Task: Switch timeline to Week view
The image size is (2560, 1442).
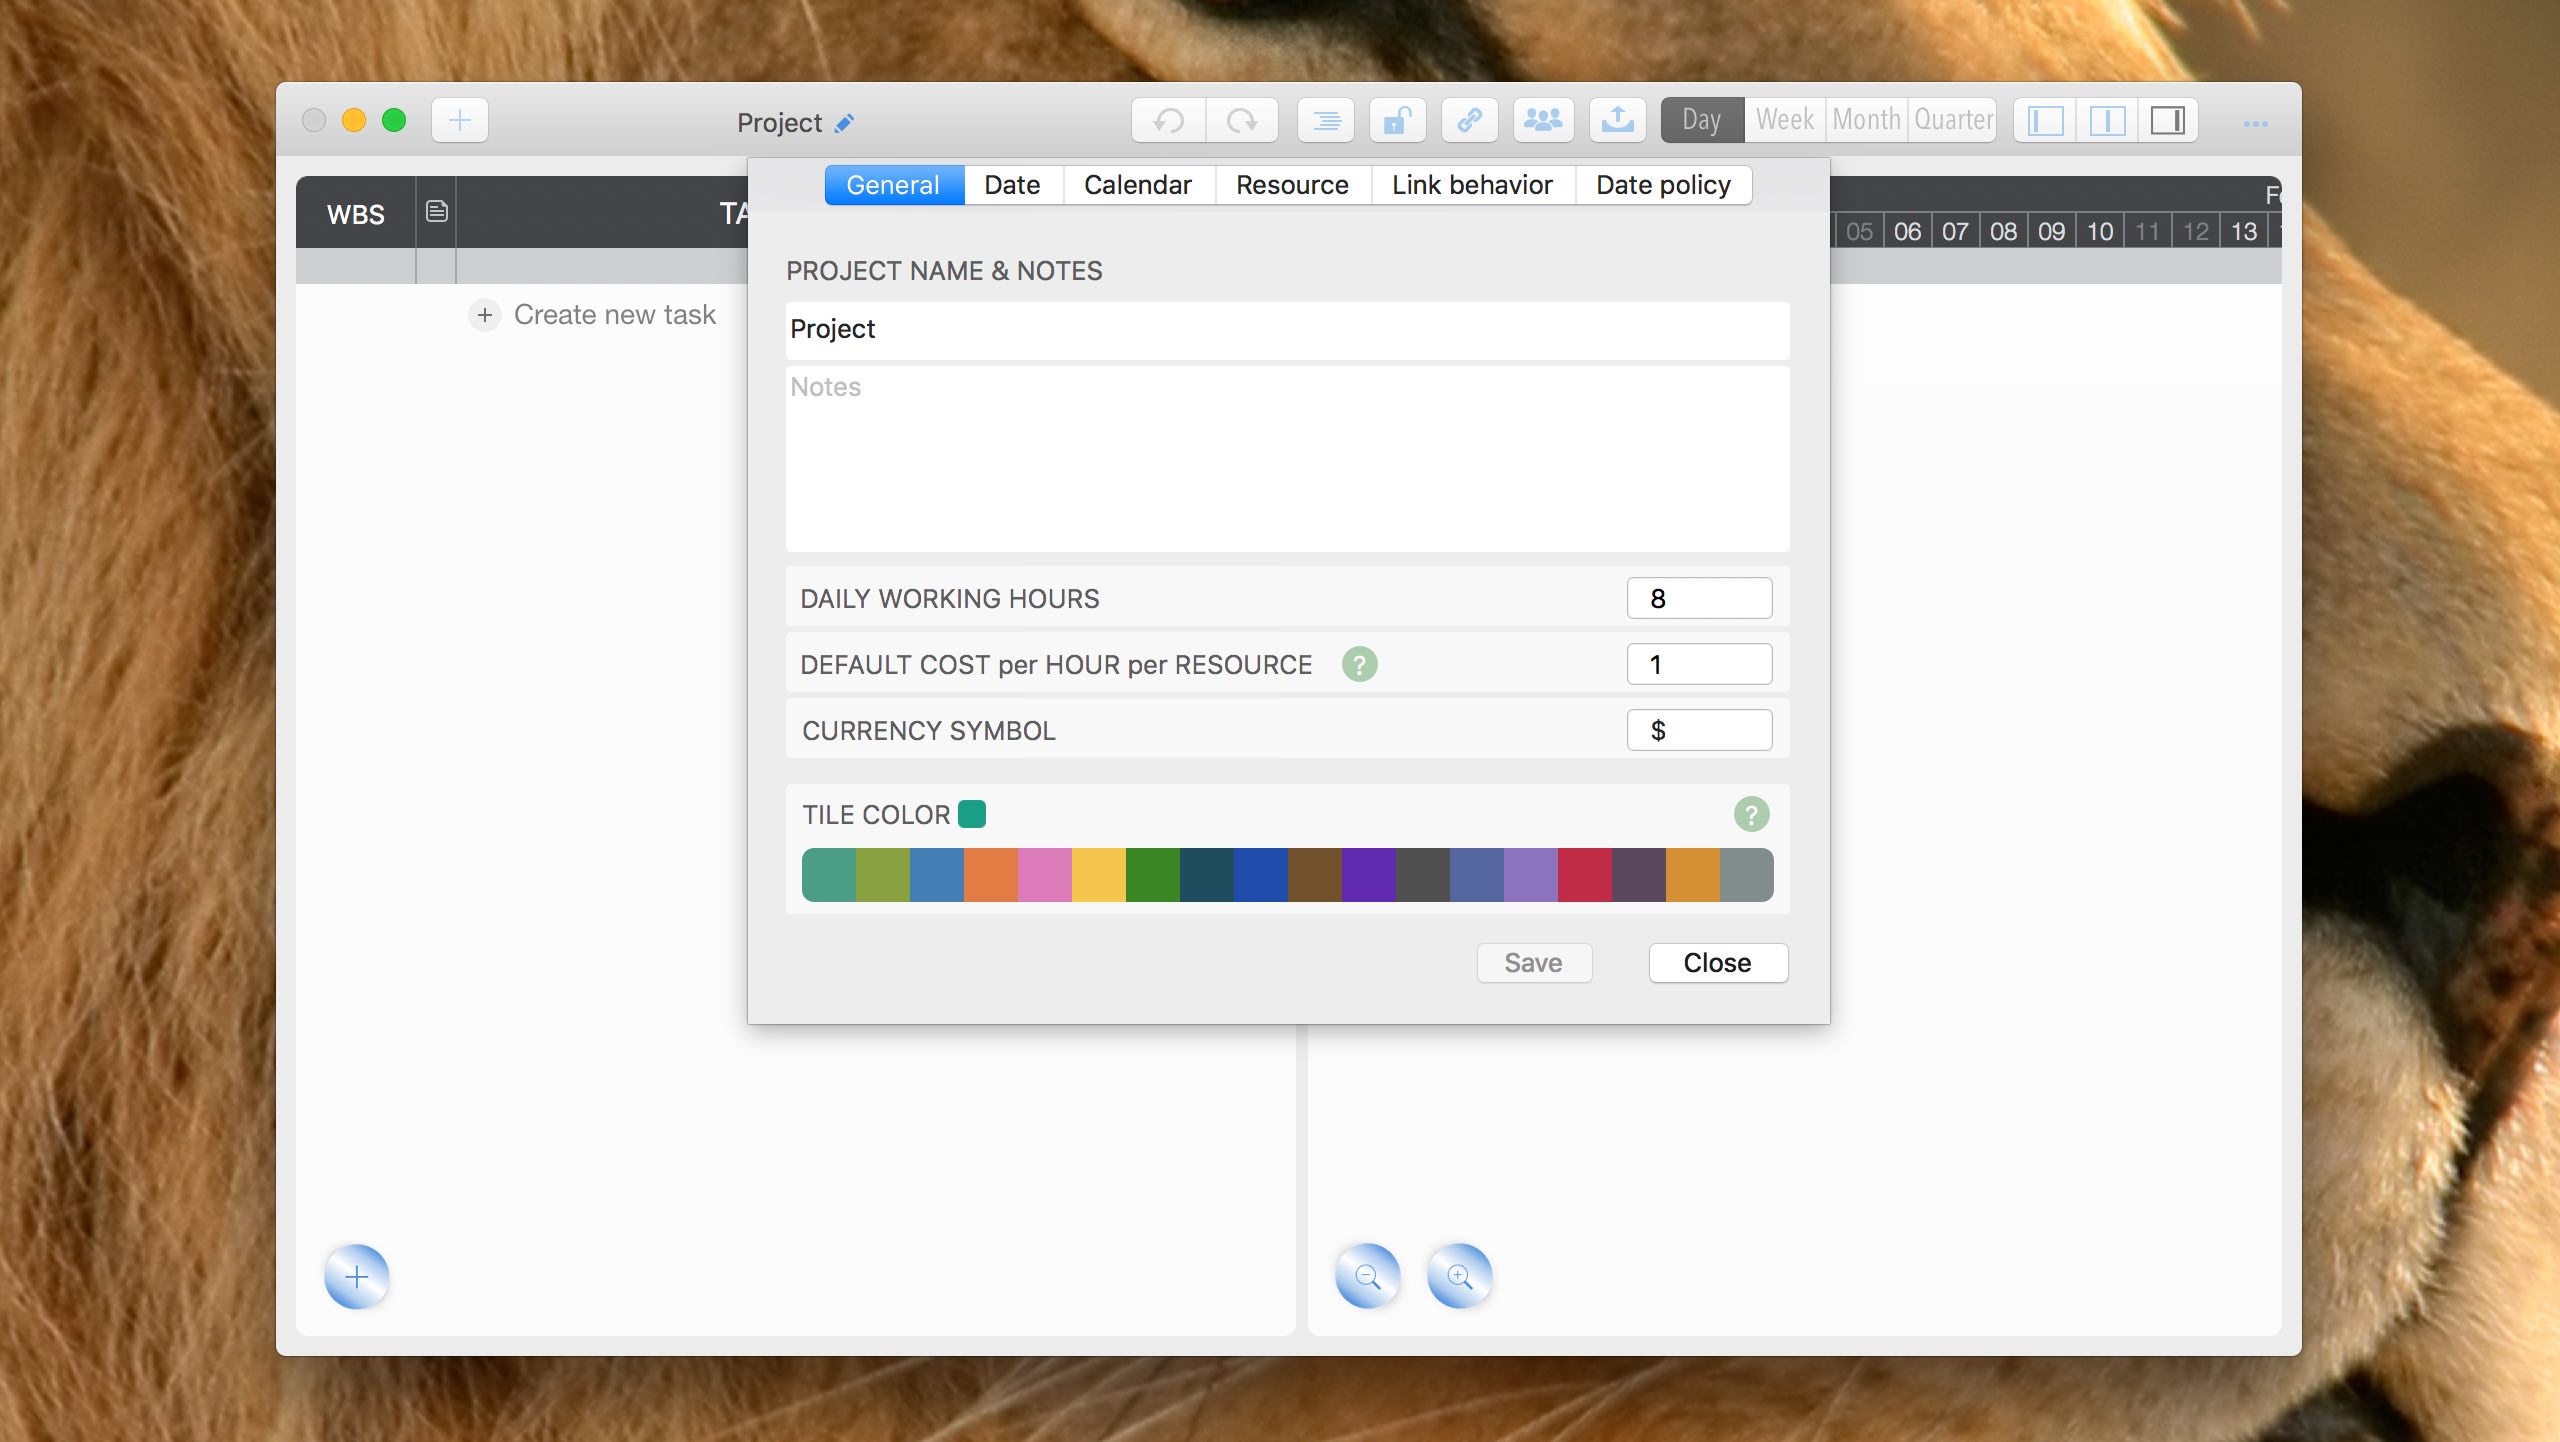Action: tap(1784, 120)
